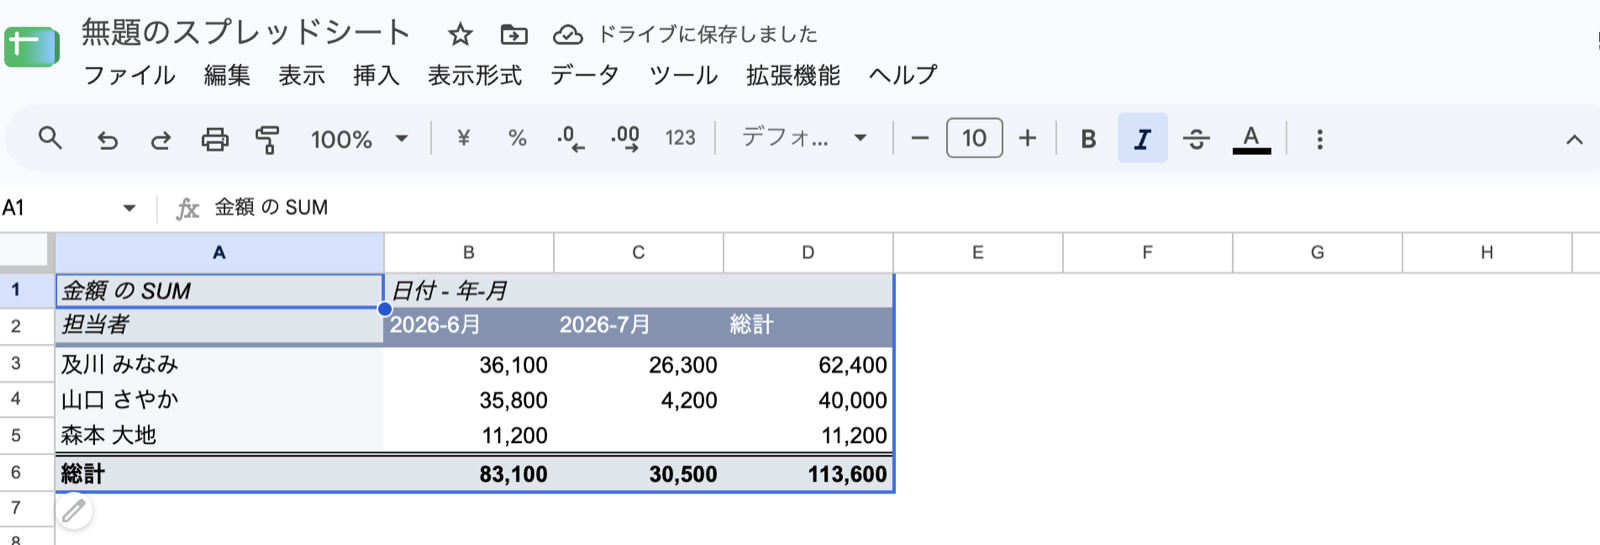Open the name box dropdown arrow

tap(129, 208)
